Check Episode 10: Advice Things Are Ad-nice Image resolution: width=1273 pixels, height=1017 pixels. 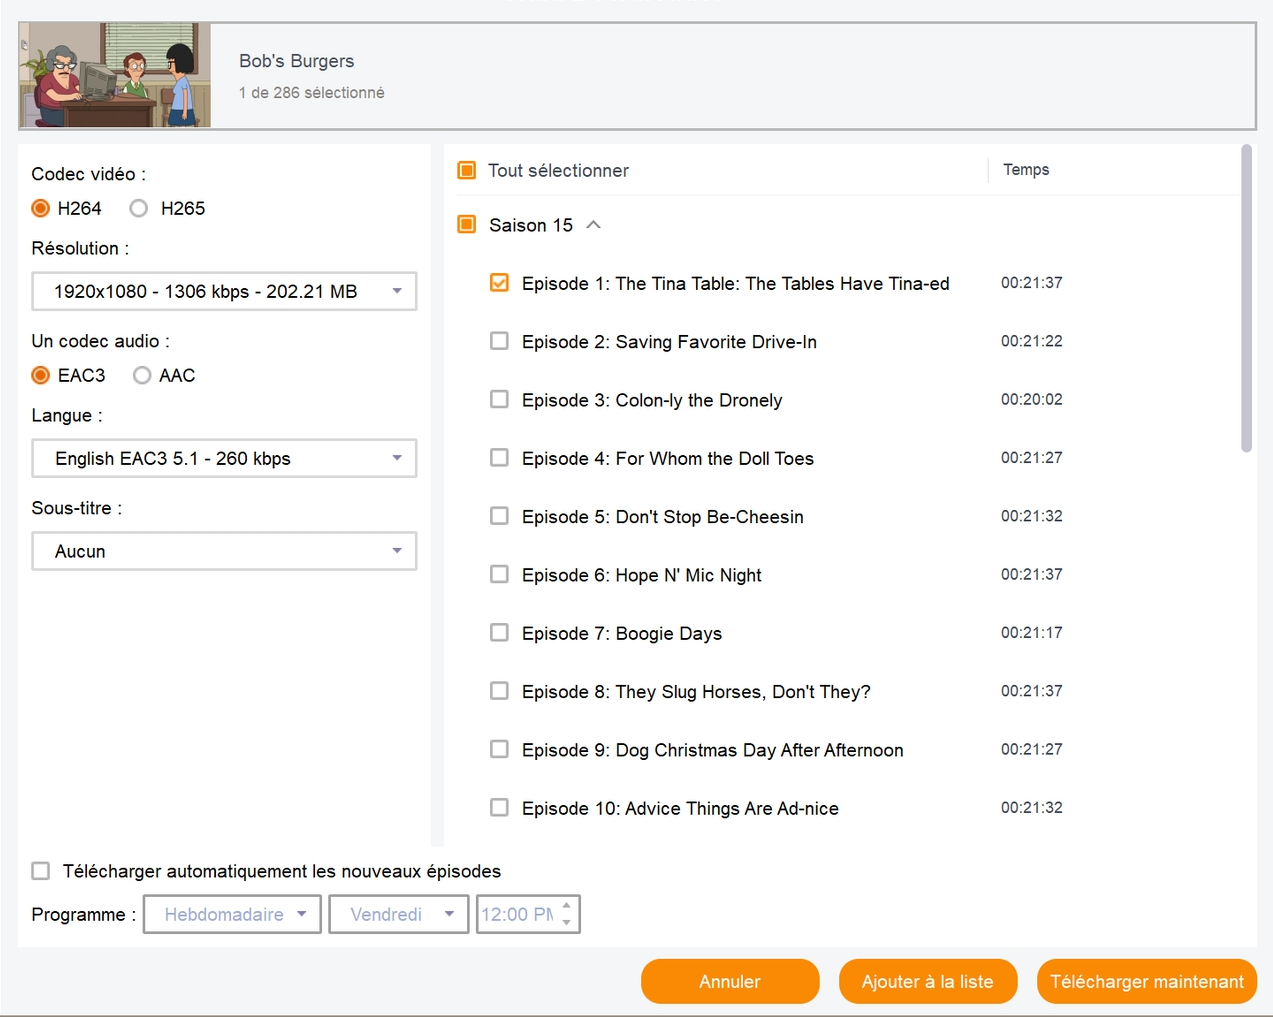click(x=499, y=807)
